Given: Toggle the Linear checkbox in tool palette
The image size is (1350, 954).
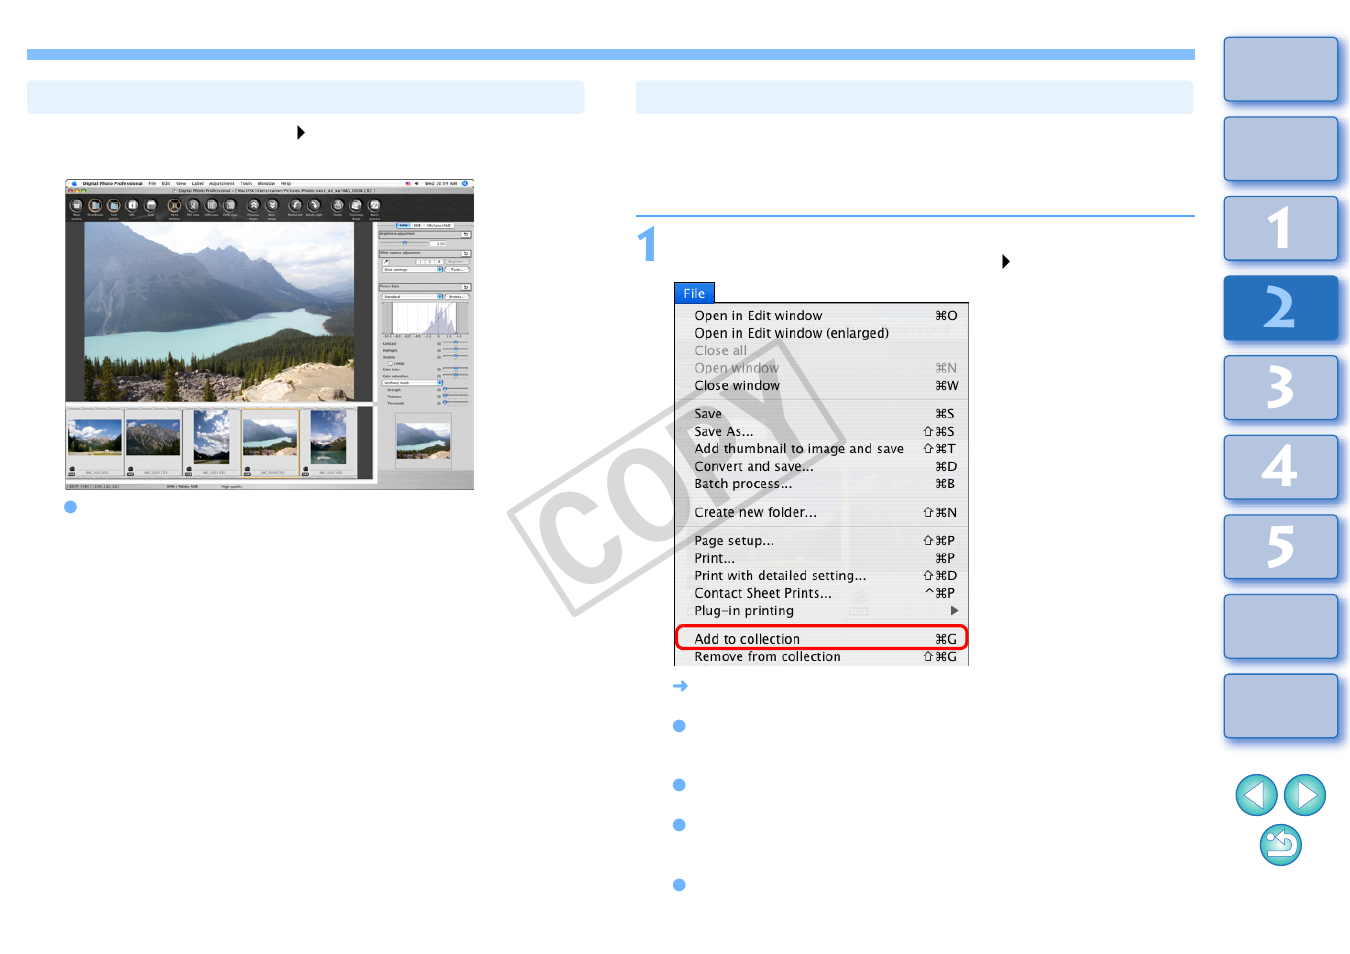Looking at the screenshot, I should (x=390, y=363).
